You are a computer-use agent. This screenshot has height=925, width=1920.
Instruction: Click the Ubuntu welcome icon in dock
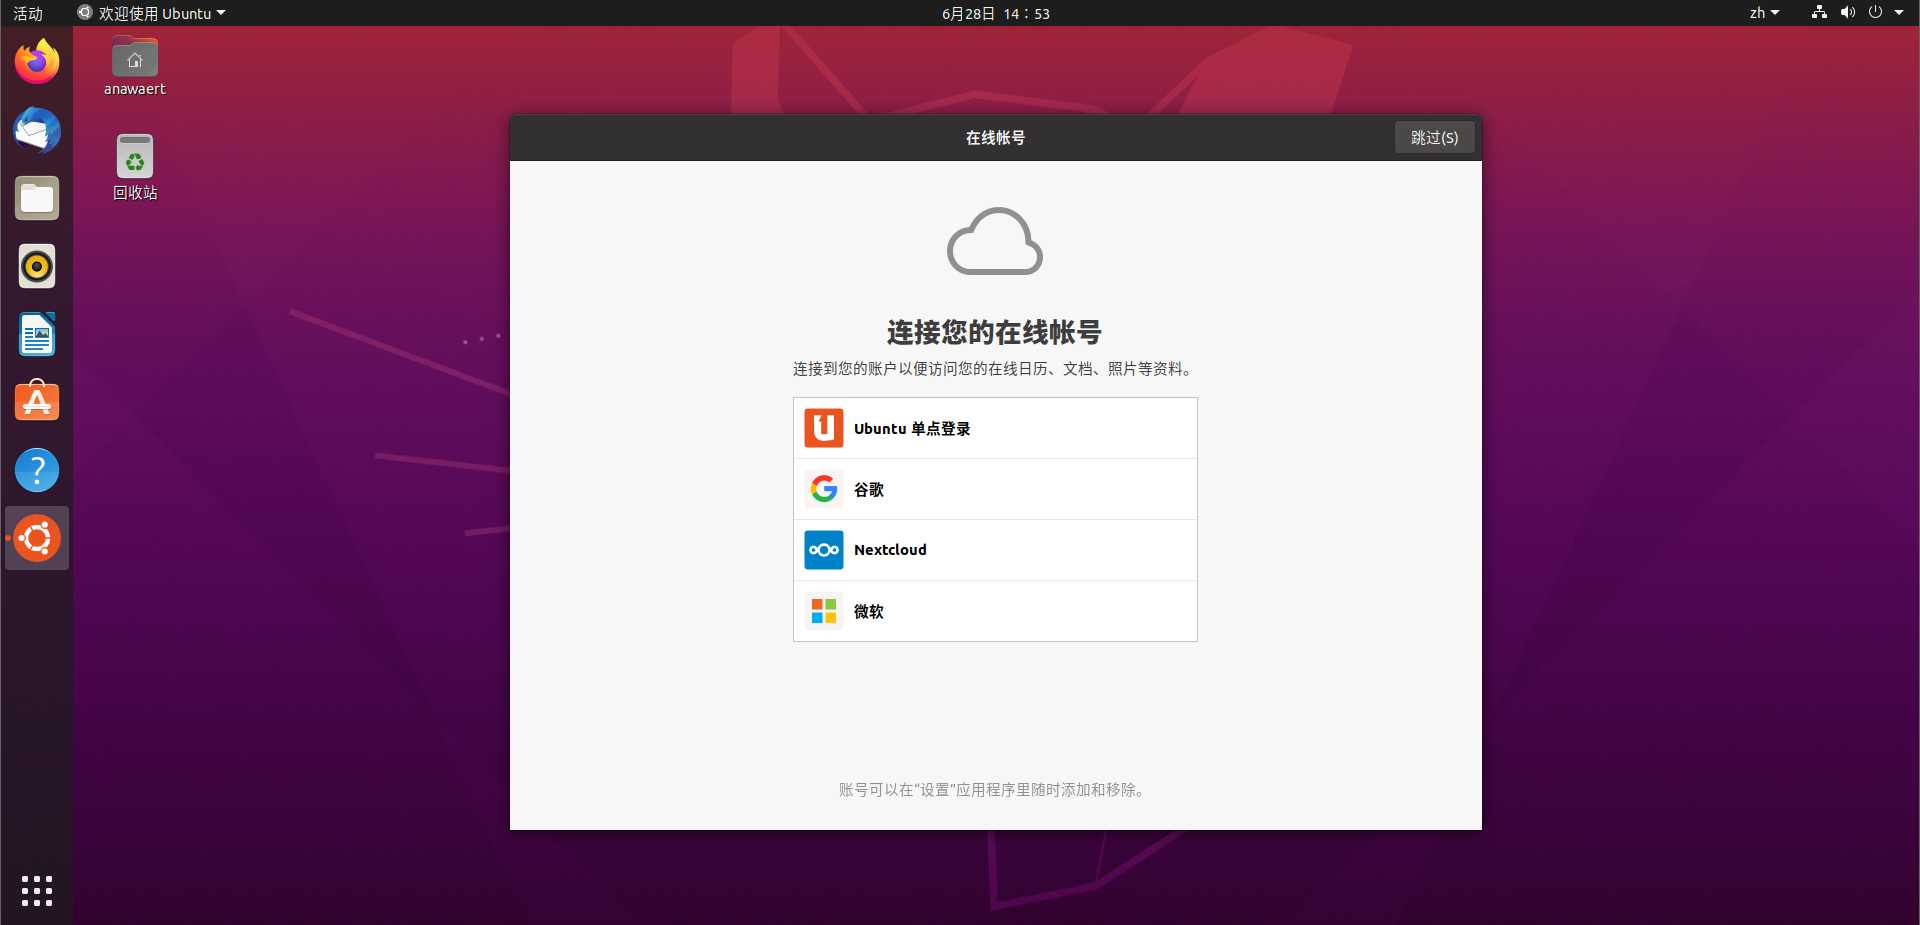[37, 538]
